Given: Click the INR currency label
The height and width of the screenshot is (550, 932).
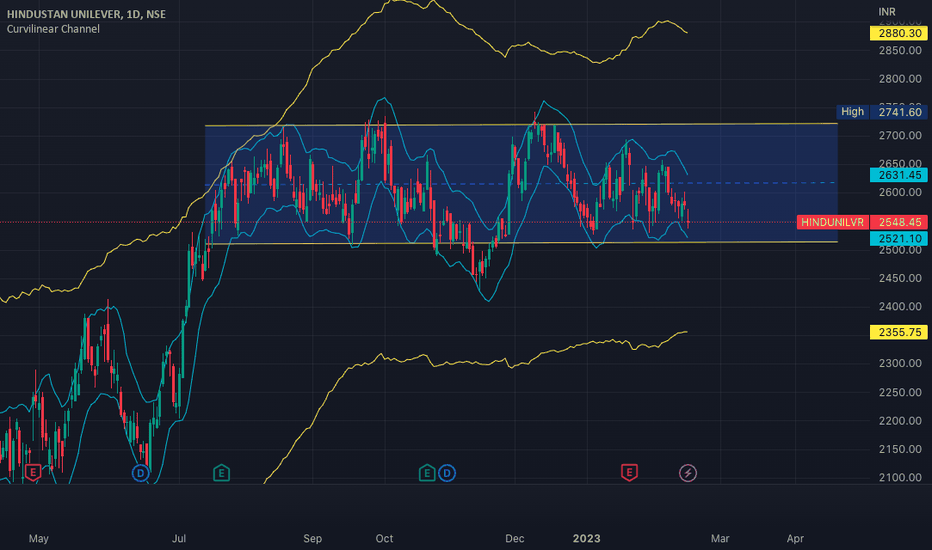Looking at the screenshot, I should (x=887, y=12).
